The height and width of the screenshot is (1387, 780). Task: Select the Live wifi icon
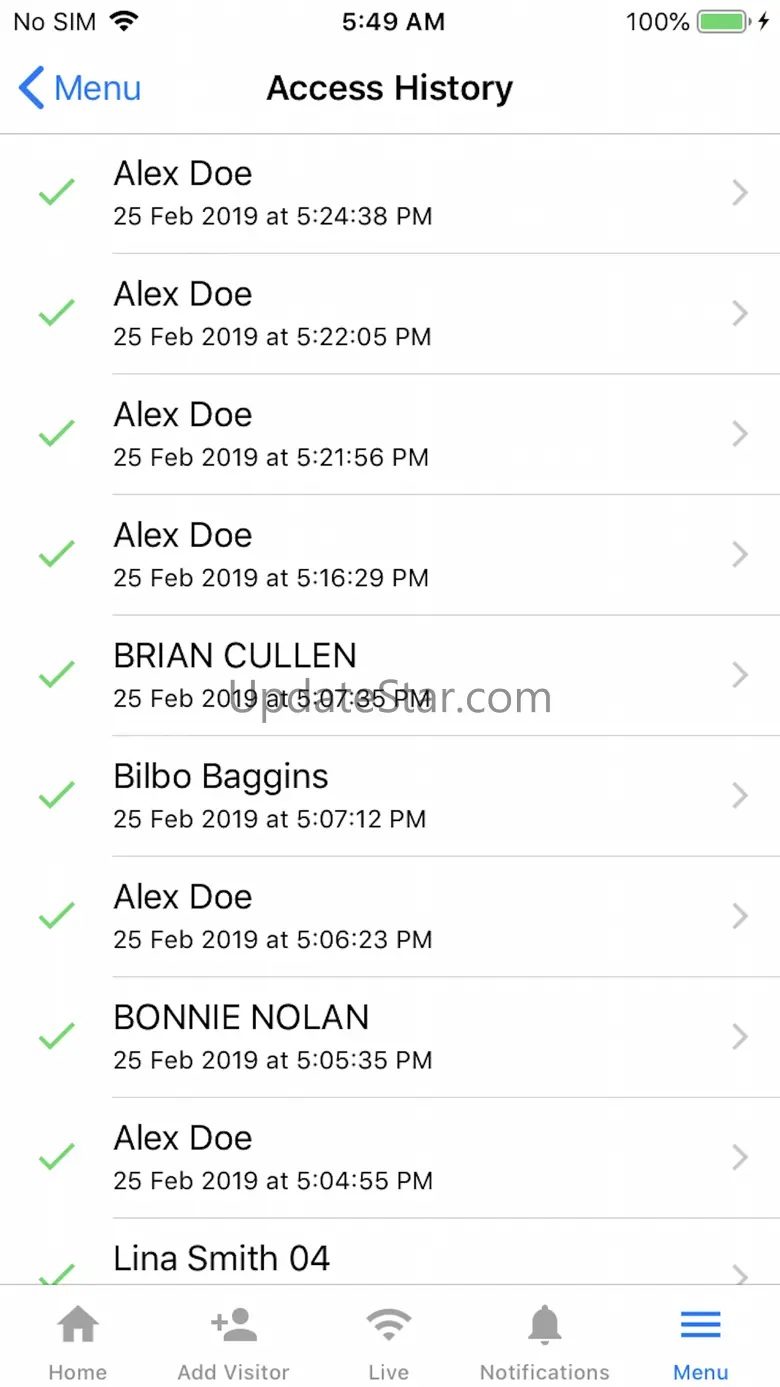pyautogui.click(x=389, y=1325)
